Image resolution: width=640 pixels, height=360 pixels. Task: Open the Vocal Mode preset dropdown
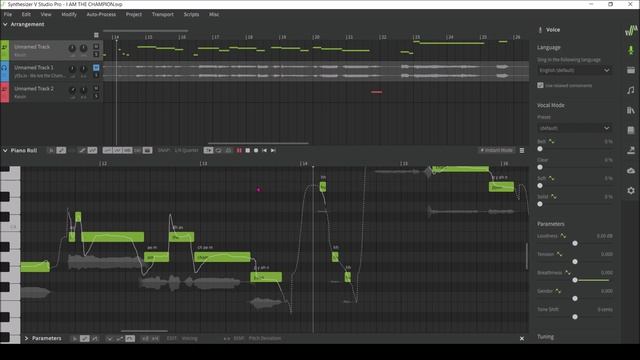click(x=574, y=128)
